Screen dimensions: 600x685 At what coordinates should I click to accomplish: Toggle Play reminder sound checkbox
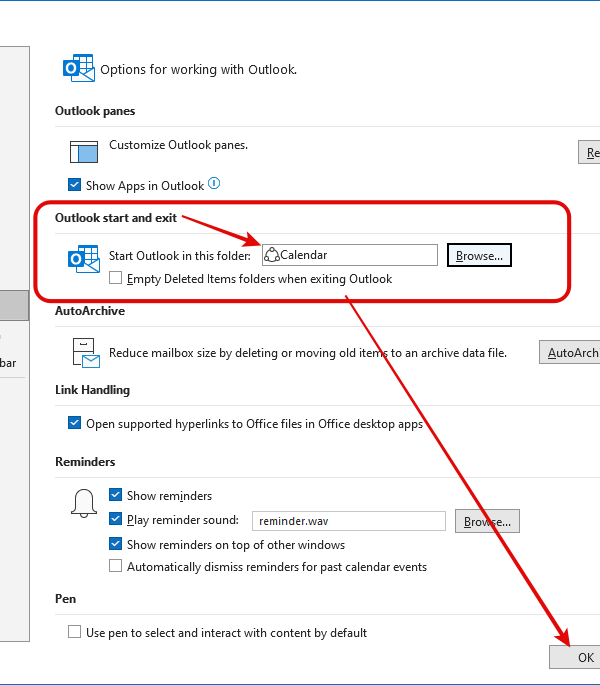click(x=115, y=519)
